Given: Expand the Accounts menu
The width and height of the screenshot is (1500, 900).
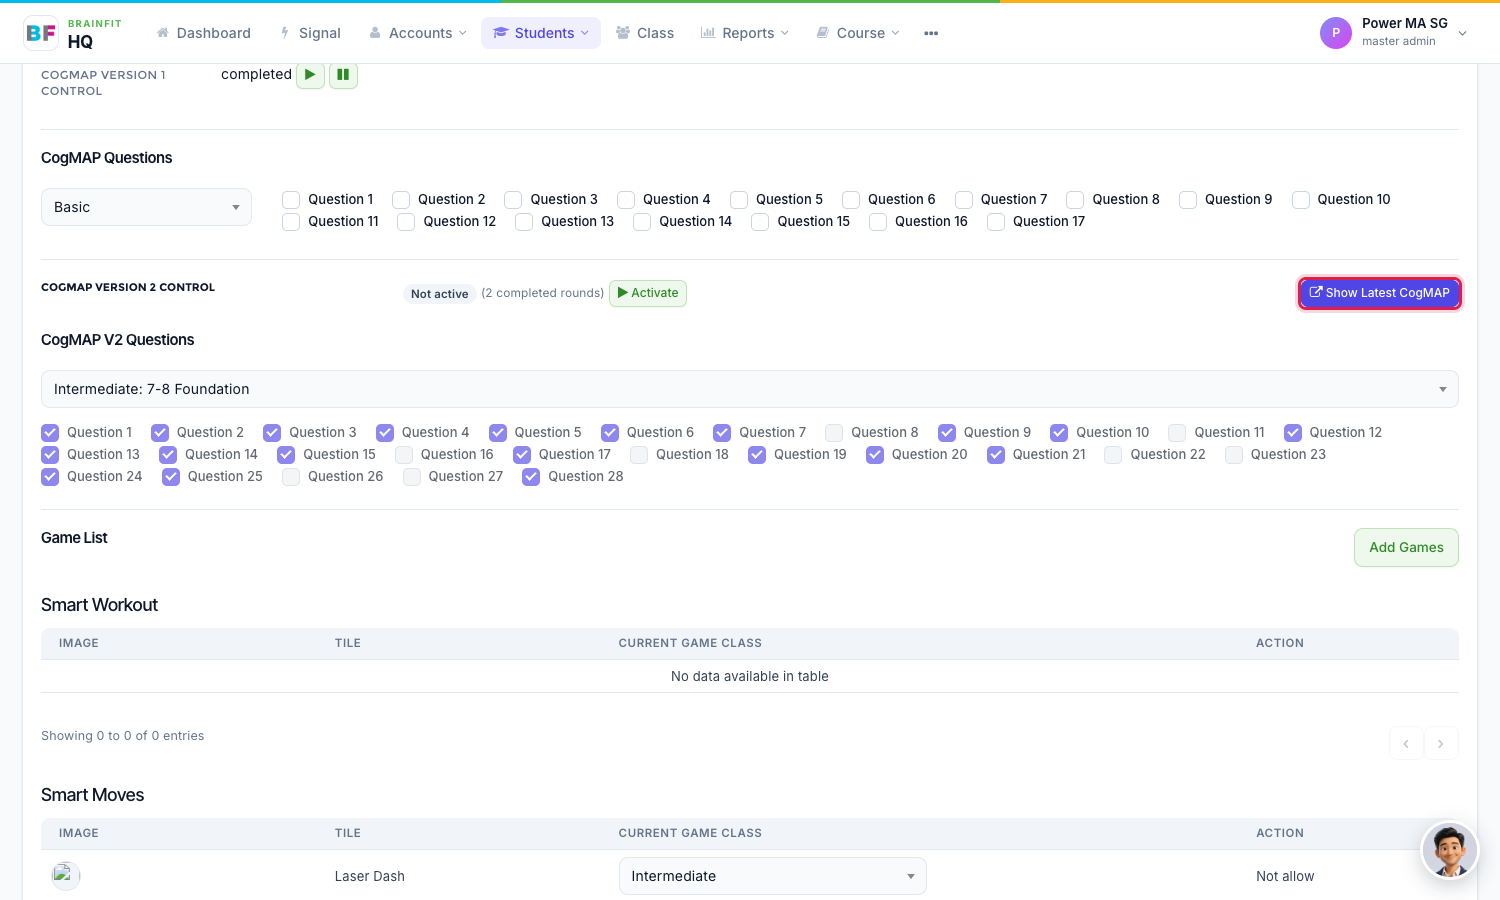Looking at the screenshot, I should click(417, 33).
